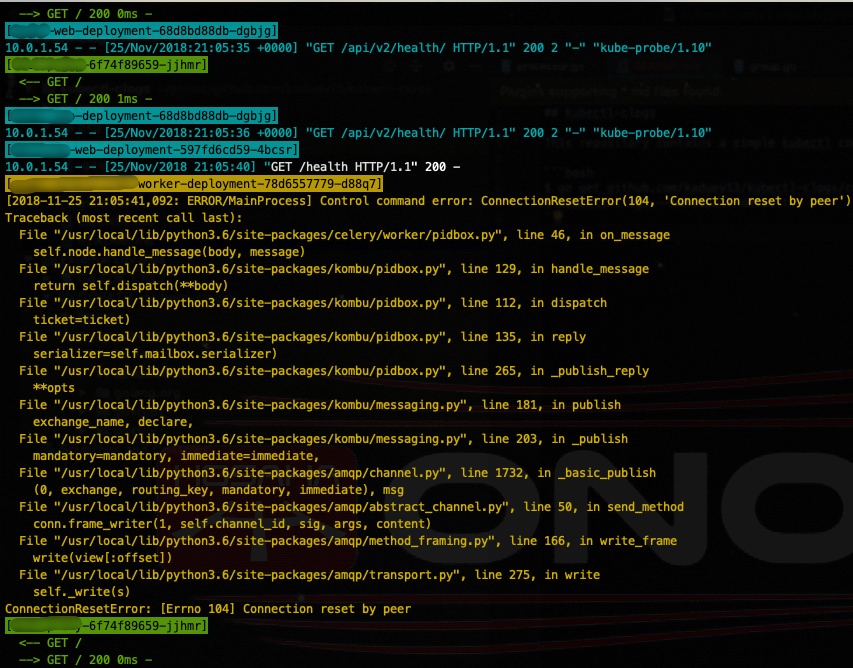Click the first green 6f74f89659-jjhmr pod label

[107, 65]
